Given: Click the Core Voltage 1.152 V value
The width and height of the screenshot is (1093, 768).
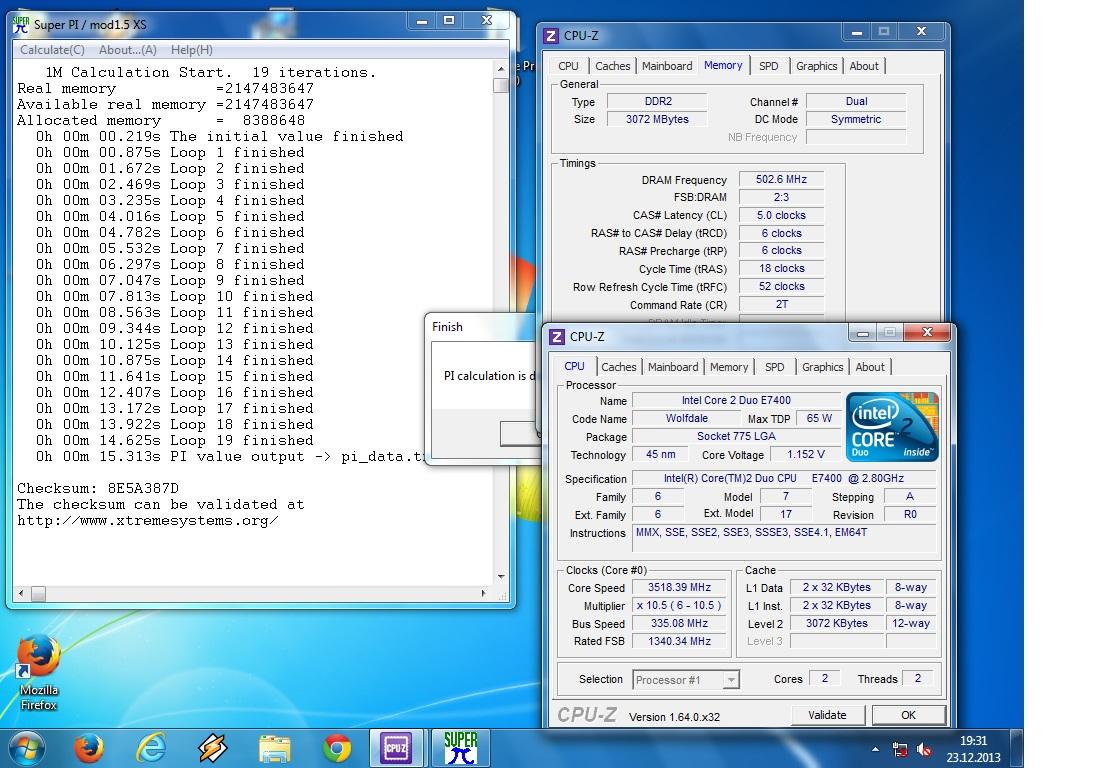Looking at the screenshot, I should (x=805, y=454).
